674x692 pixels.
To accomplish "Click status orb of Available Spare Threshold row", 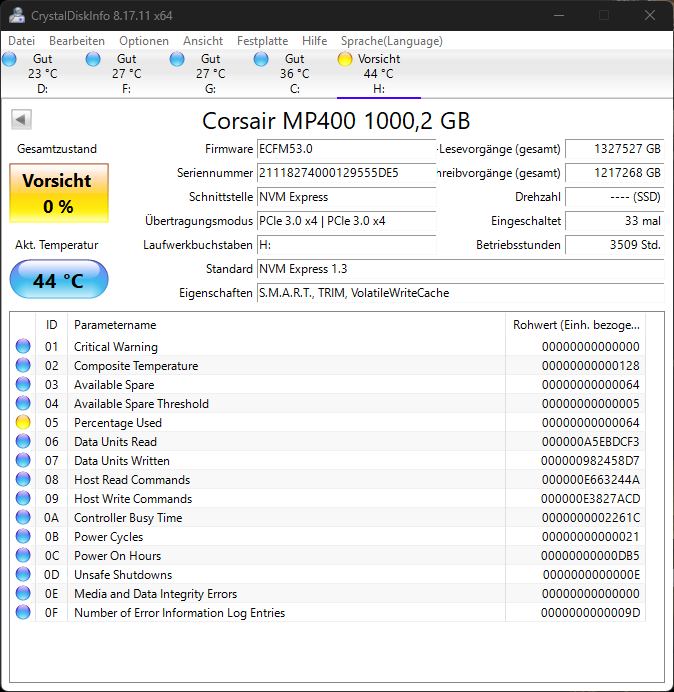I will pyautogui.click(x=23, y=403).
